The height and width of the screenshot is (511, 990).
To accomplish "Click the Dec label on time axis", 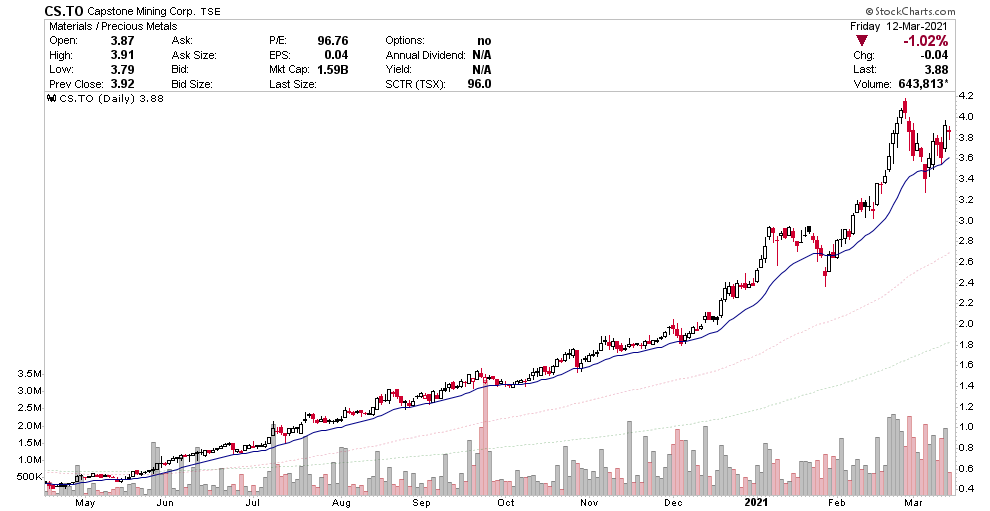I will (674, 503).
